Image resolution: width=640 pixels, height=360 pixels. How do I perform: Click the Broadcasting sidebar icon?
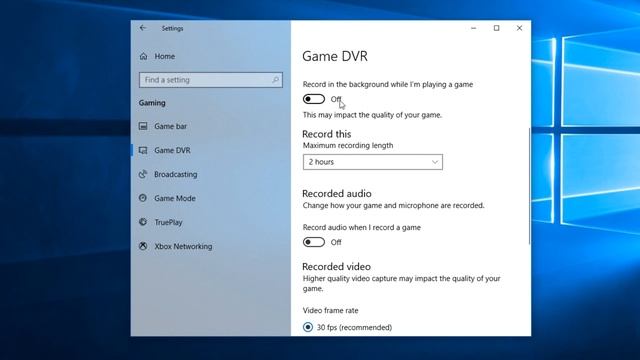[x=143, y=174]
